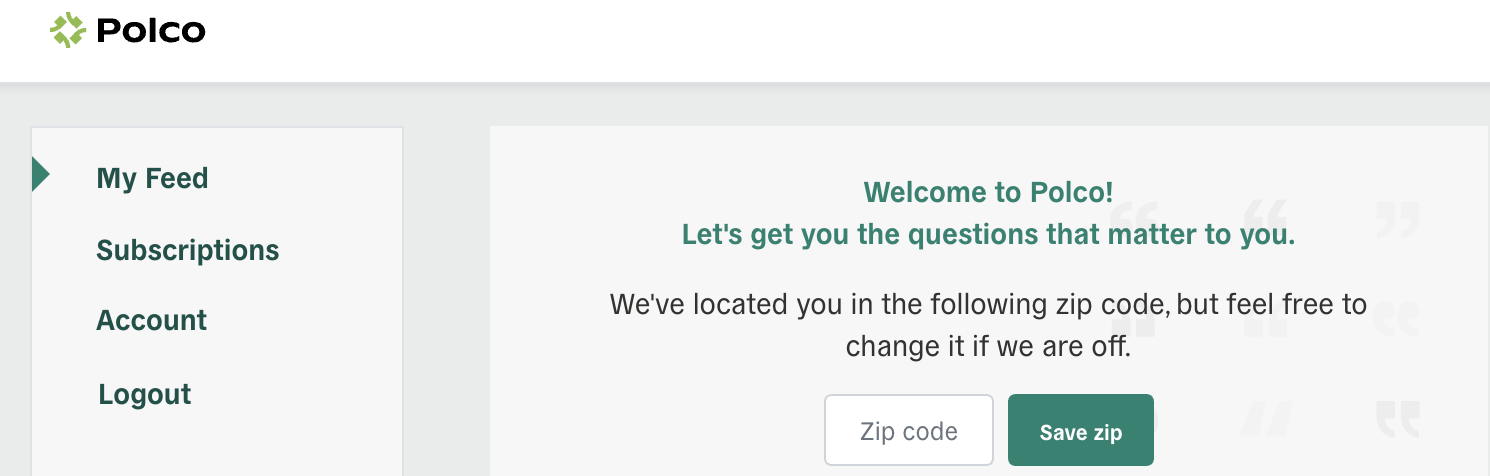The width and height of the screenshot is (1490, 476).
Task: Click the located zip code paragraph text
Action: click(x=988, y=325)
